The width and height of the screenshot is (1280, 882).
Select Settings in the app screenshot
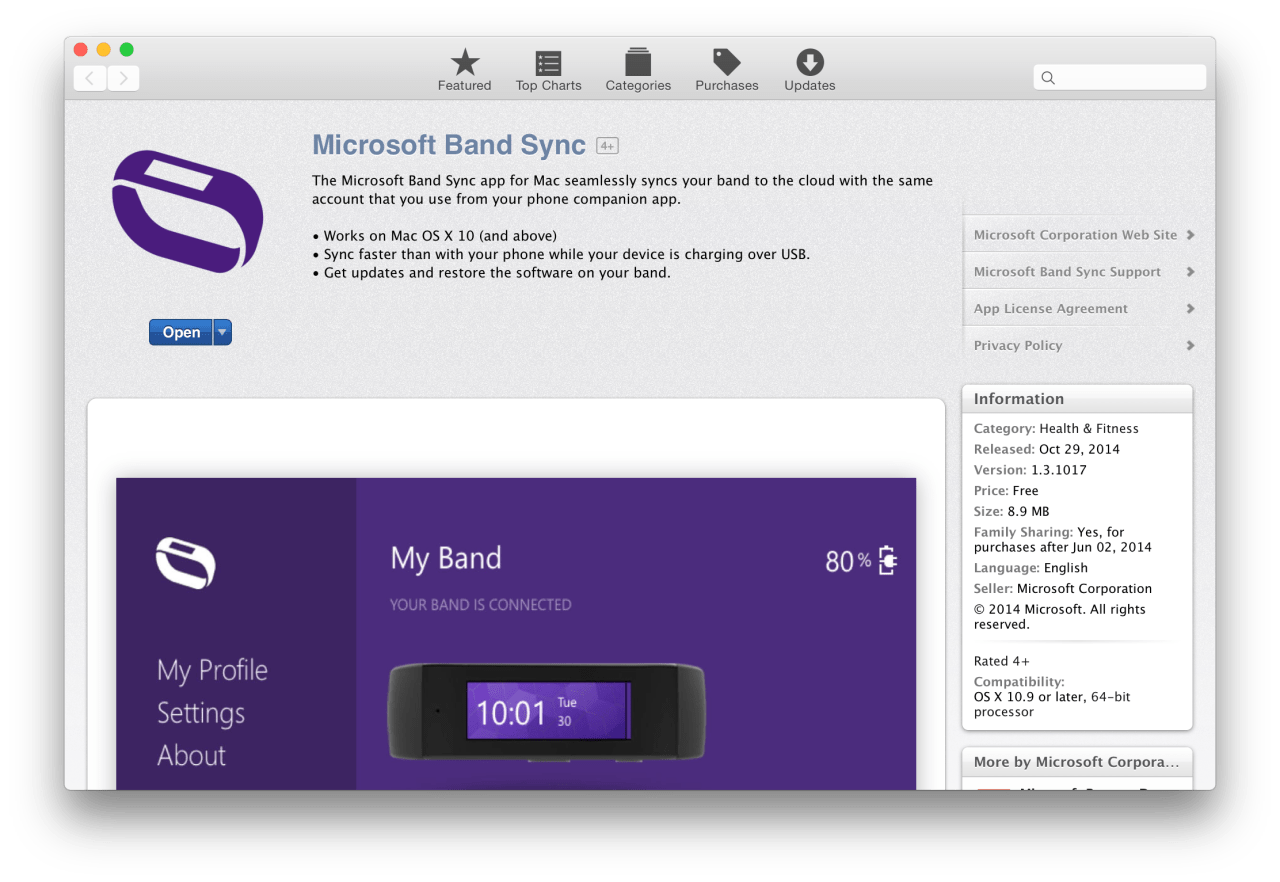(201, 713)
